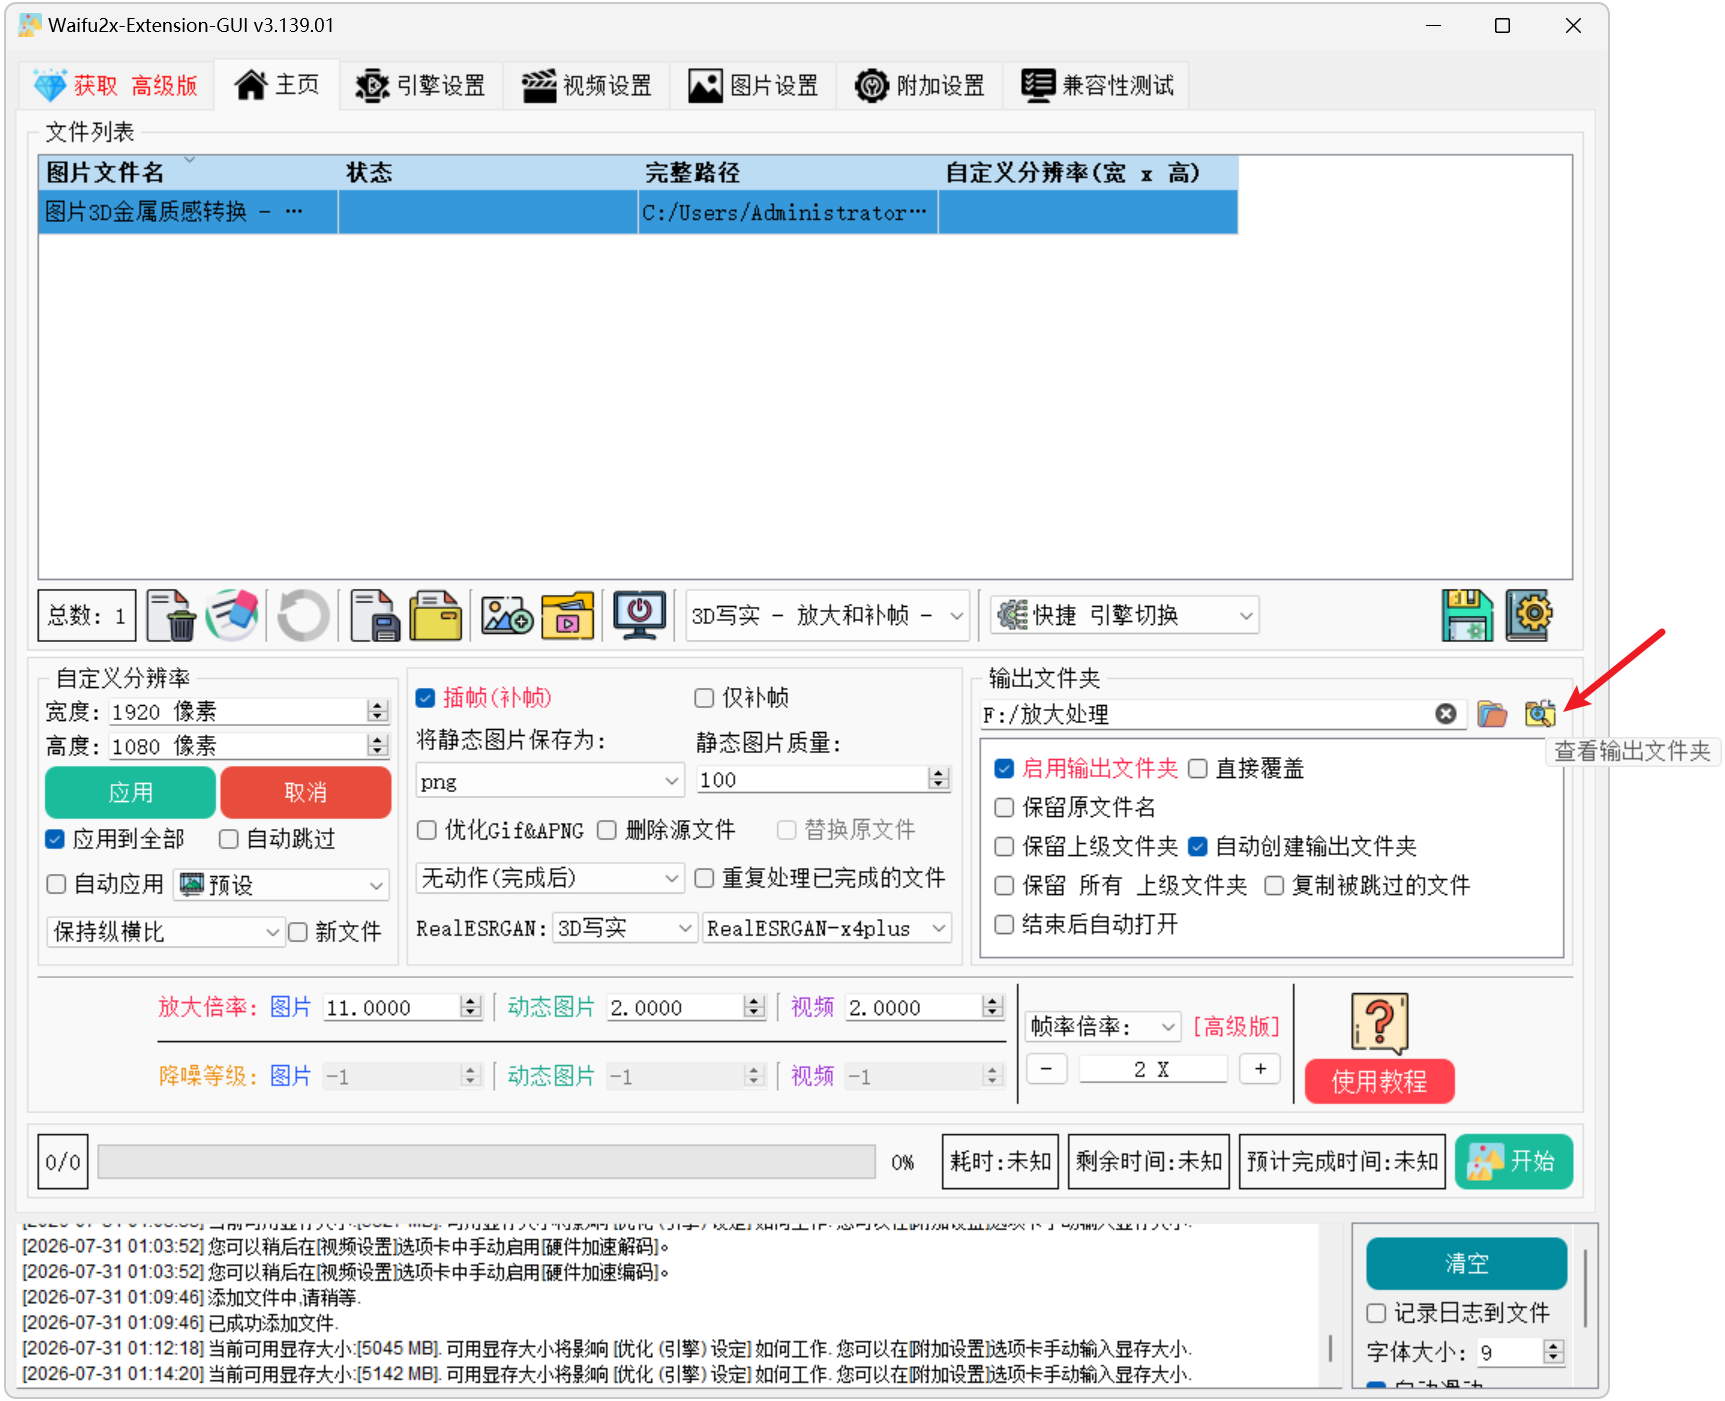Click the [高级版] link
Image resolution: width=1725 pixels, height=1401 pixels.
(x=1237, y=1026)
